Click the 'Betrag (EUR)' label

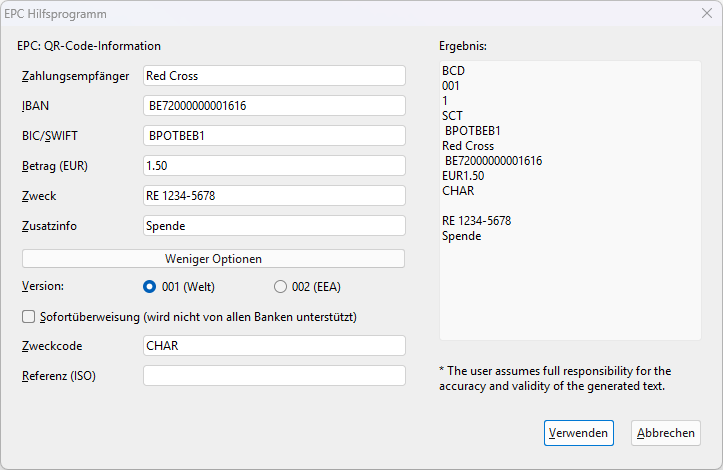pyautogui.click(x=55, y=166)
